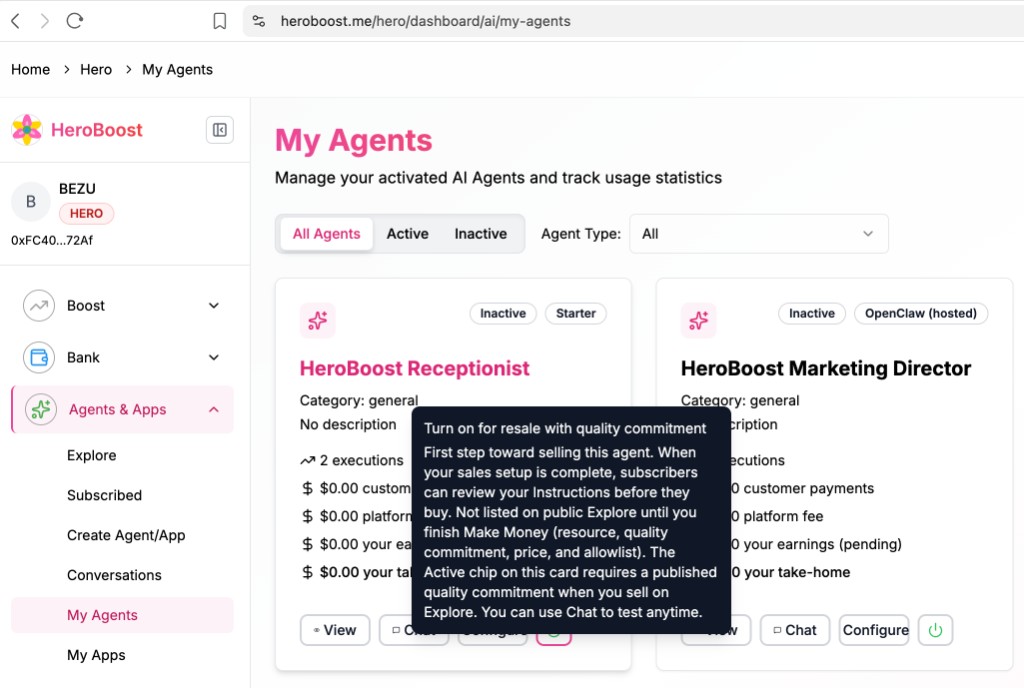This screenshot has width=1024, height=688.
Task: Click the HERO badge under BEZU
Action: point(86,213)
